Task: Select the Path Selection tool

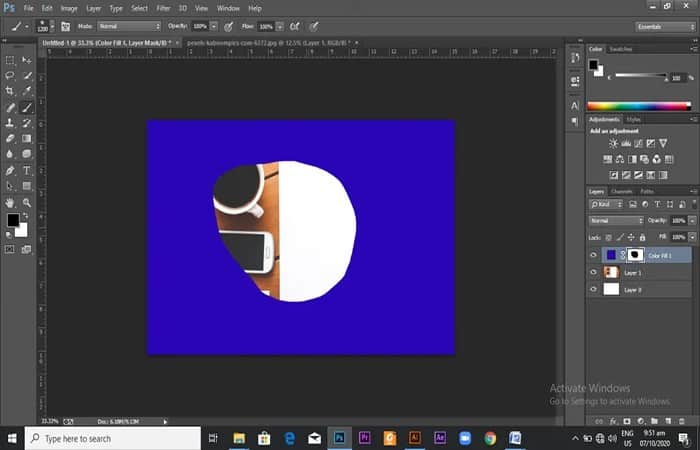Action: (10, 186)
